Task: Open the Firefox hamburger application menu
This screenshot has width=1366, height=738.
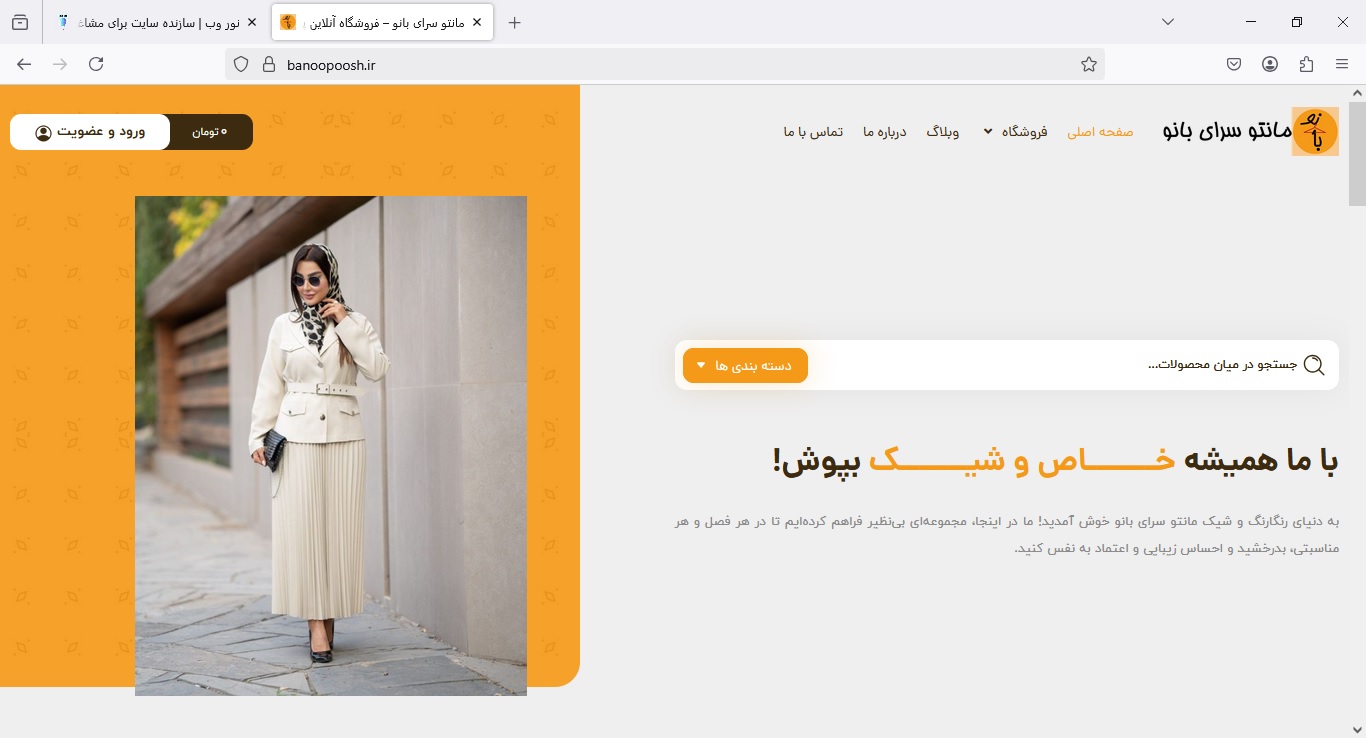Action: 1342,64
